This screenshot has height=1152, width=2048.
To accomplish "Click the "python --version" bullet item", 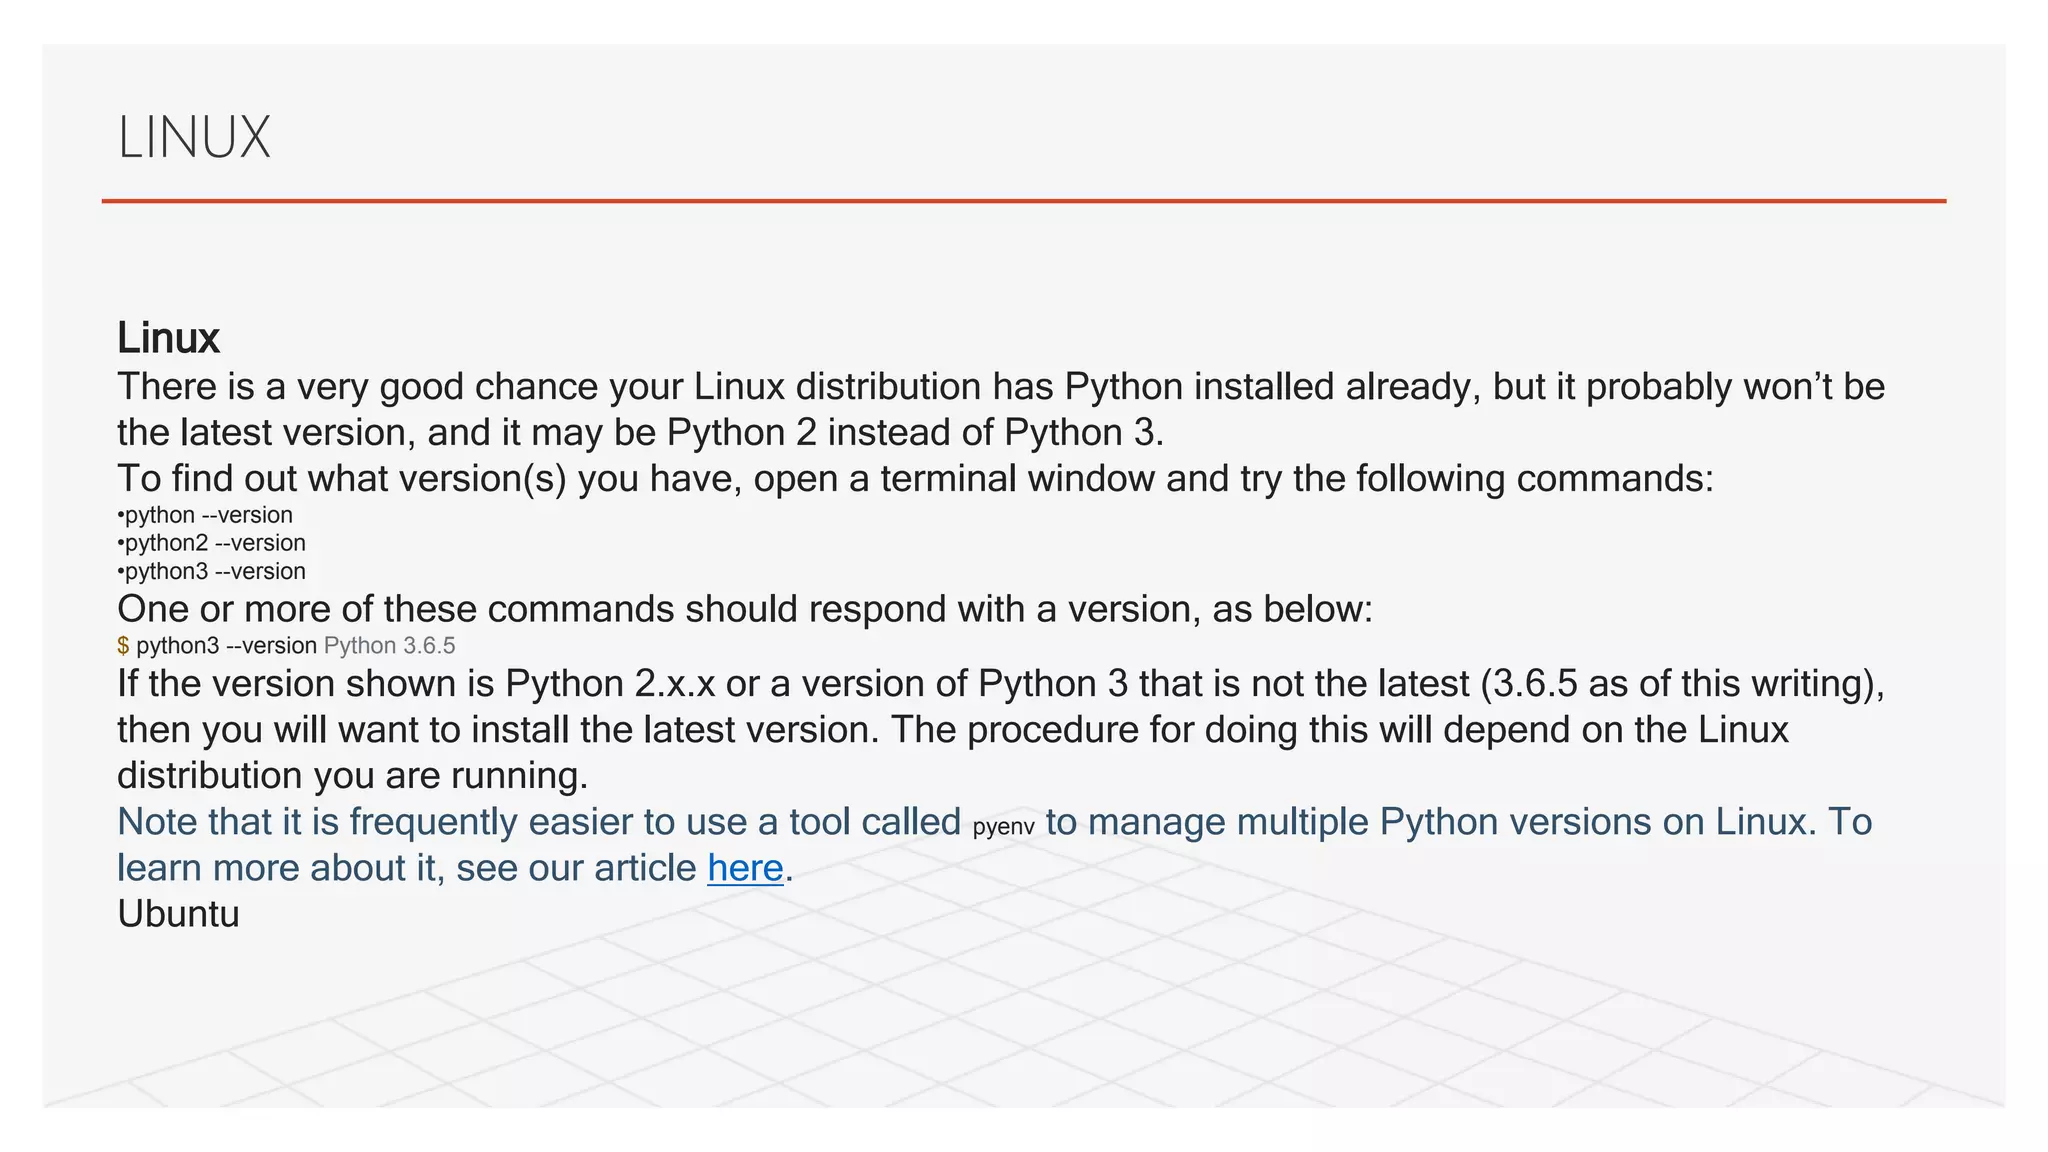I will (x=208, y=515).
